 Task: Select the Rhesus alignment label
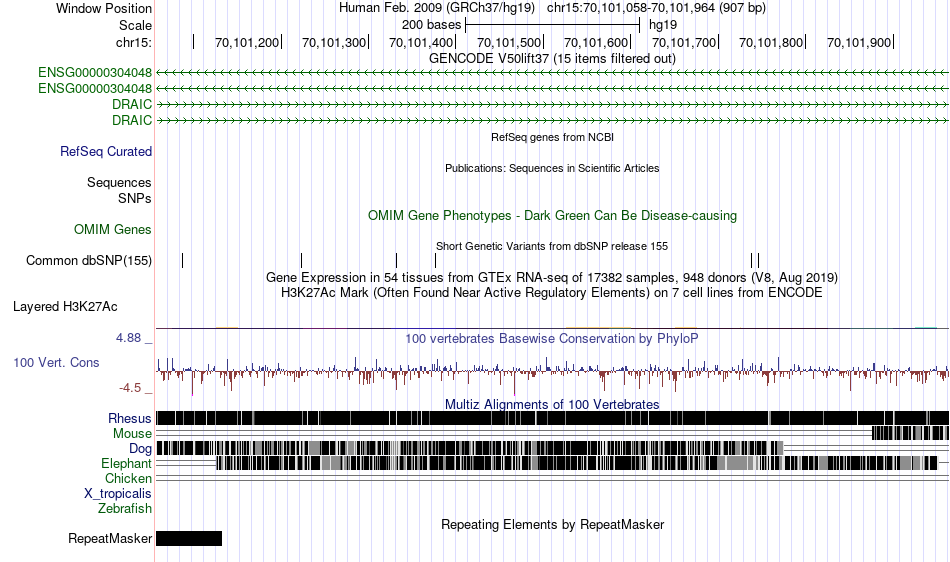coord(130,418)
